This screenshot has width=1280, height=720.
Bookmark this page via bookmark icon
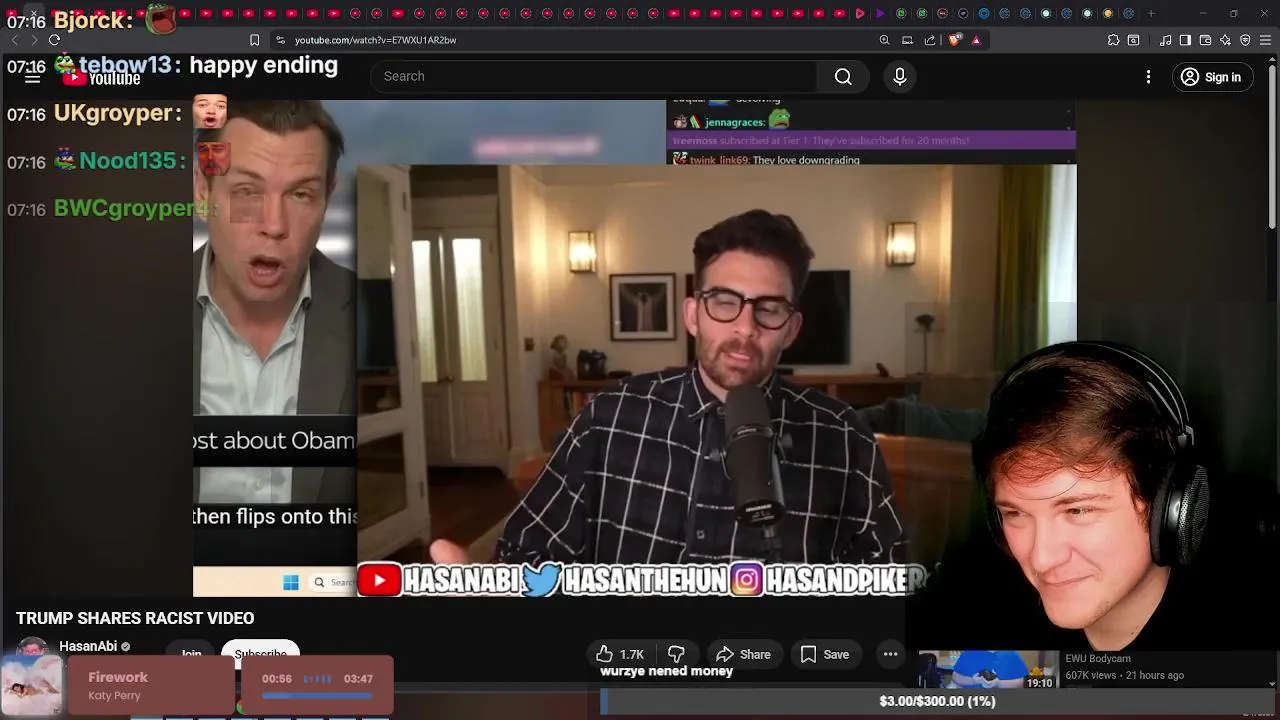coord(255,40)
